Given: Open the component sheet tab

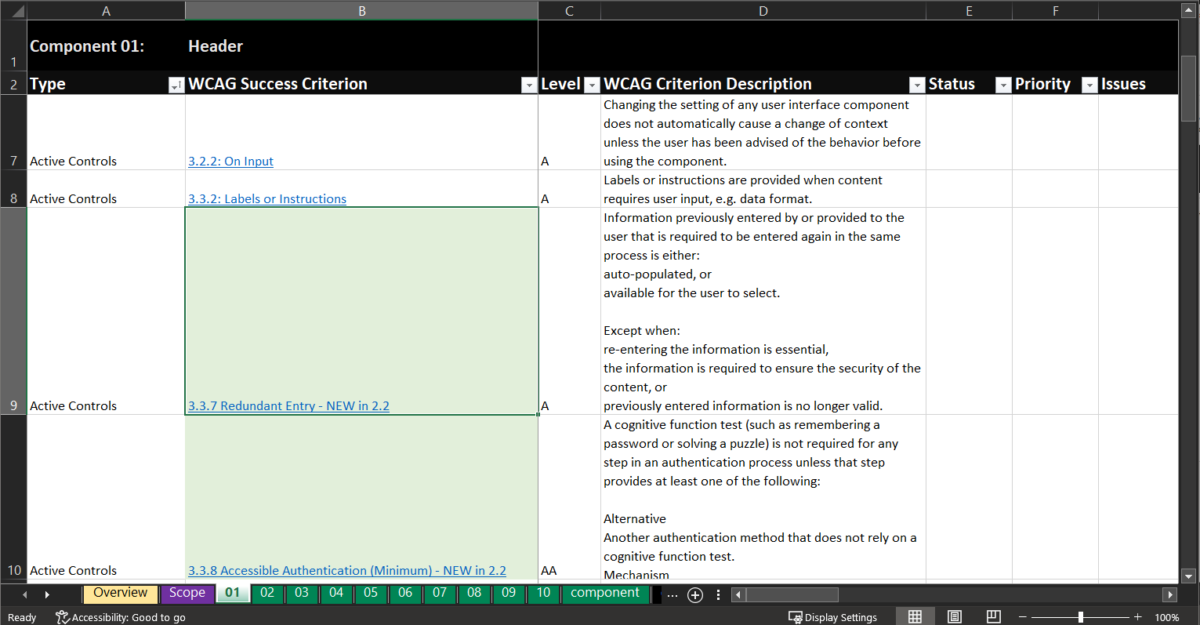Looking at the screenshot, I should pyautogui.click(x=605, y=593).
